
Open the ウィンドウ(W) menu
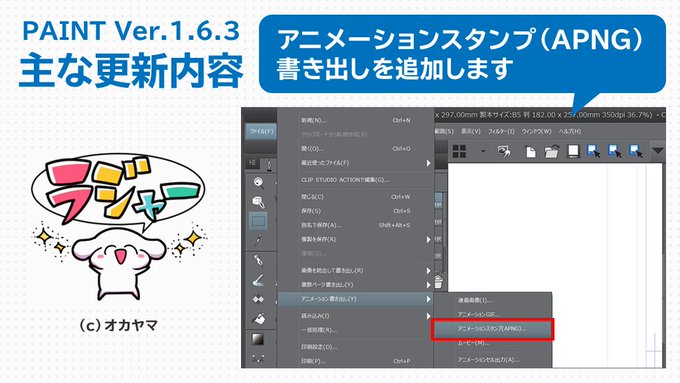[x=536, y=131]
